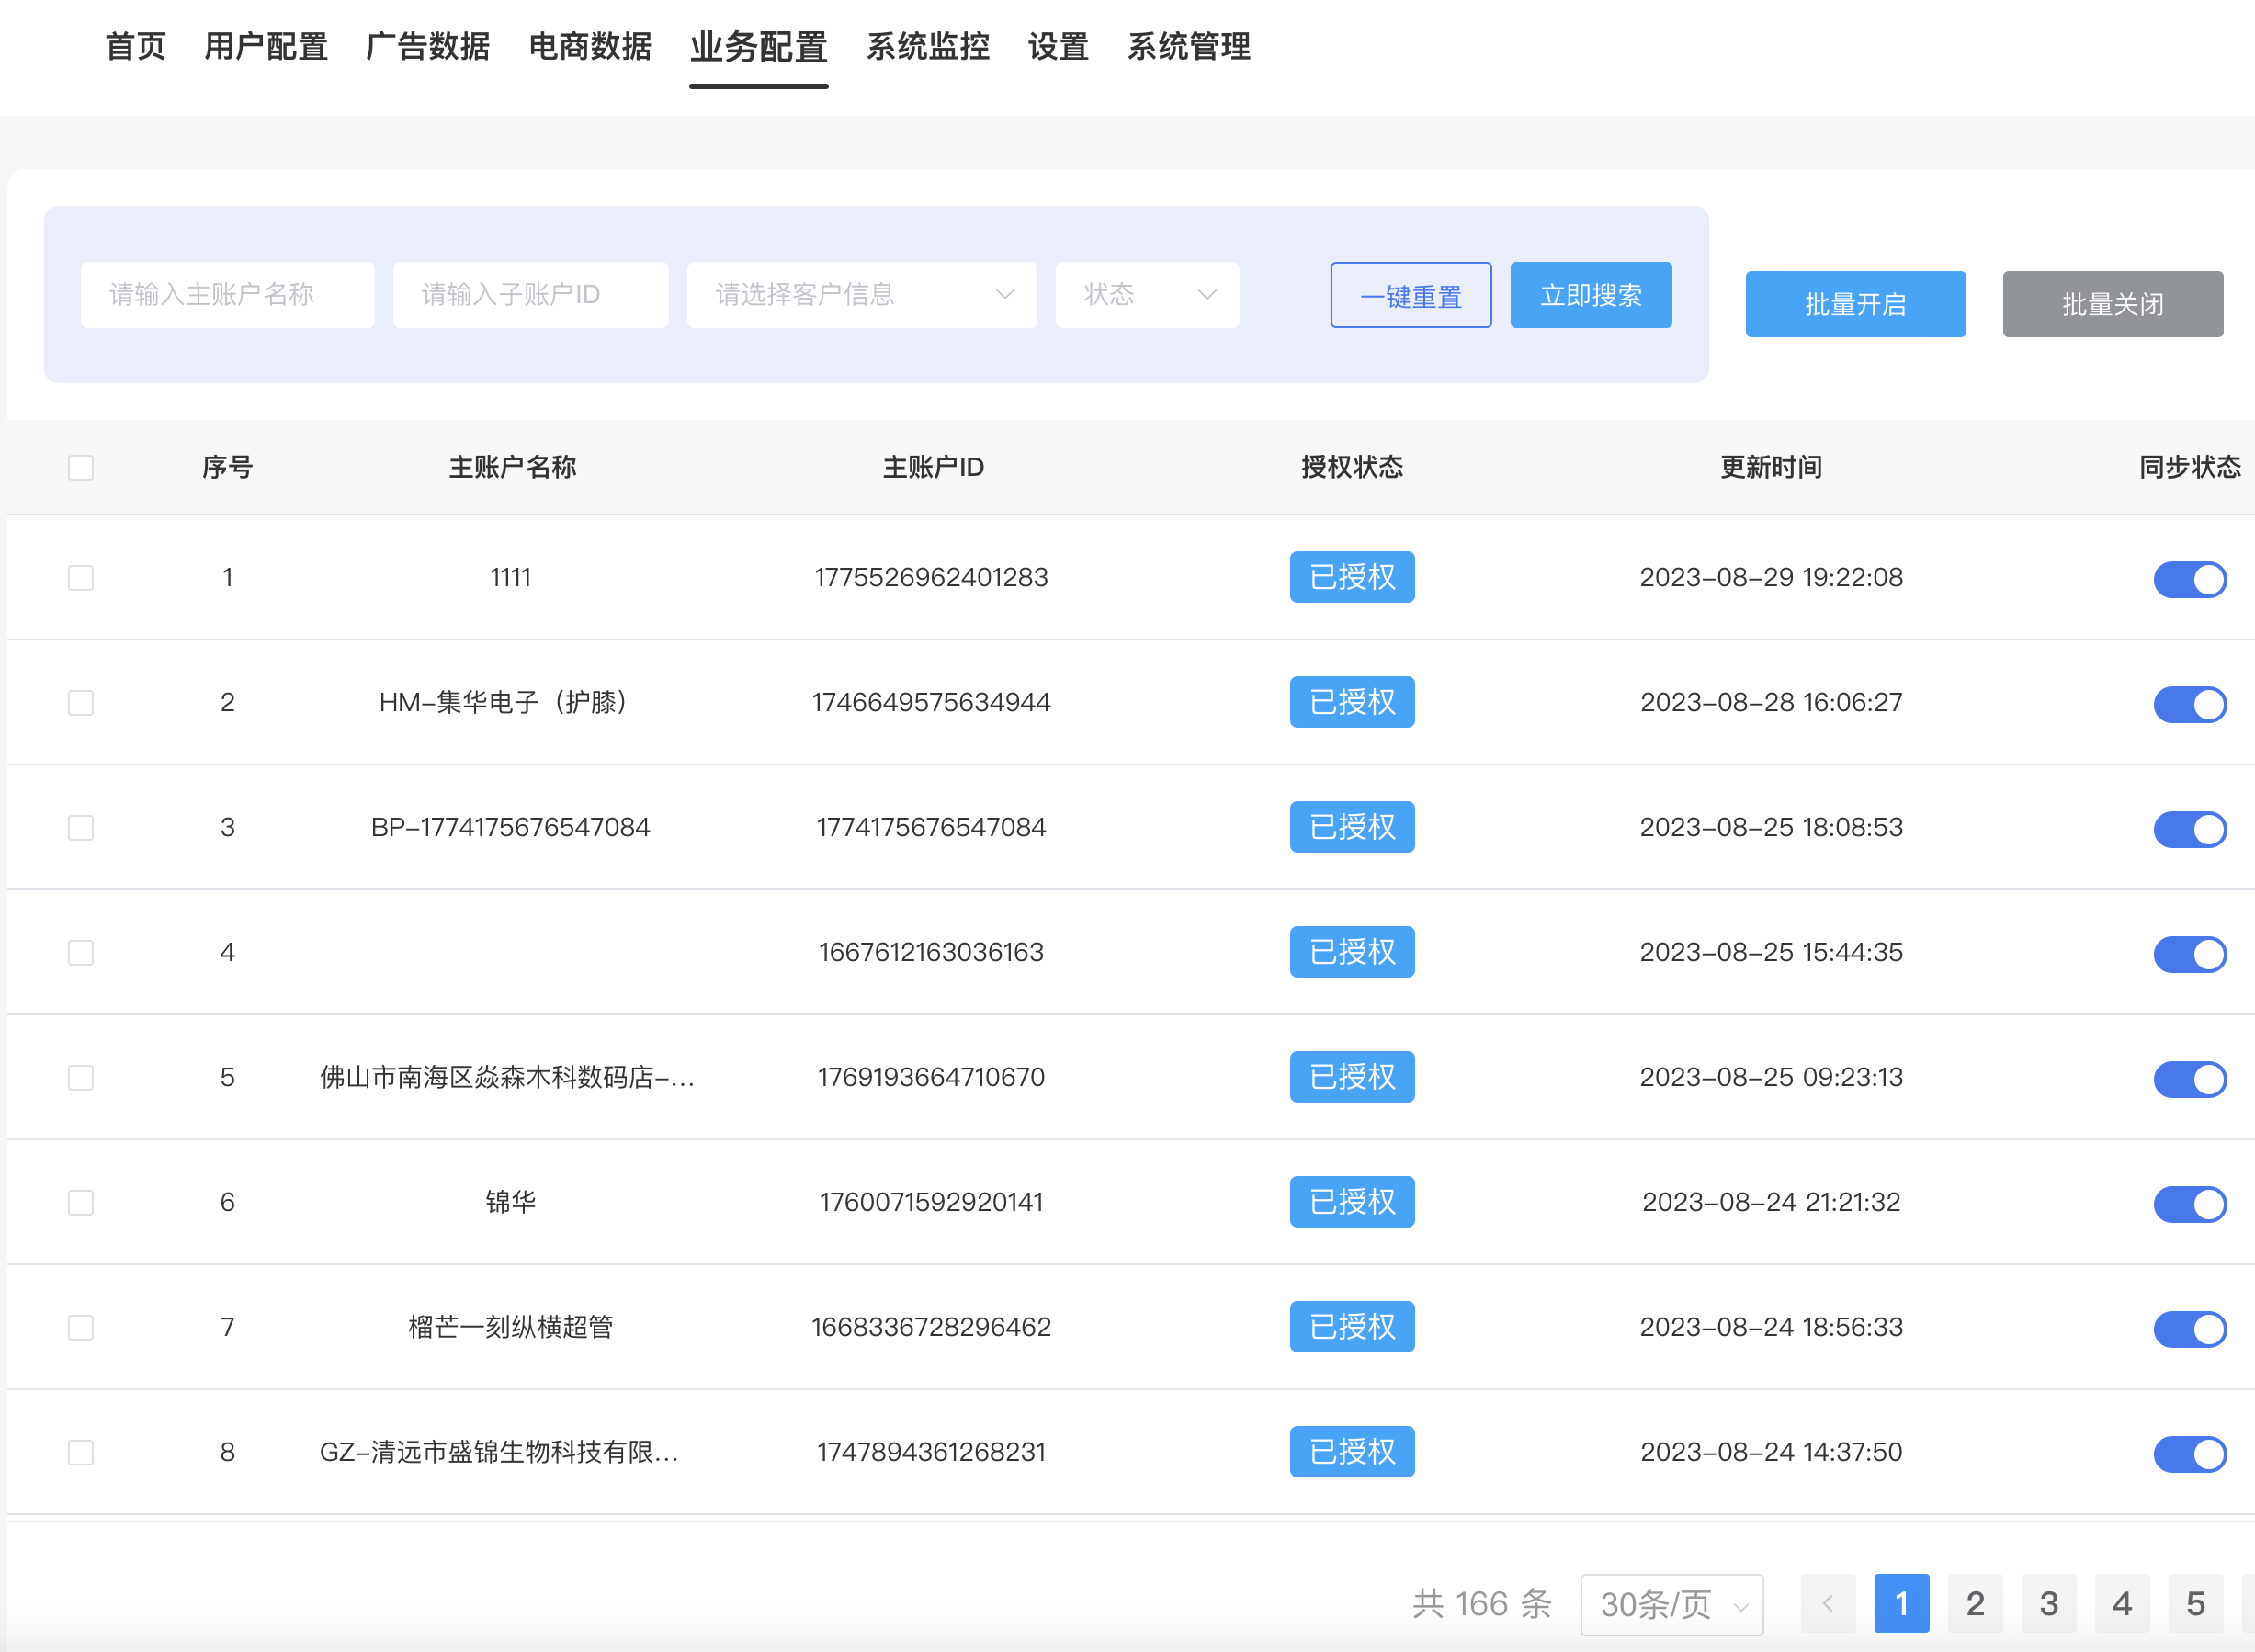Open the 首页 navigation tab
This screenshot has width=2255, height=1652.
click(x=135, y=46)
